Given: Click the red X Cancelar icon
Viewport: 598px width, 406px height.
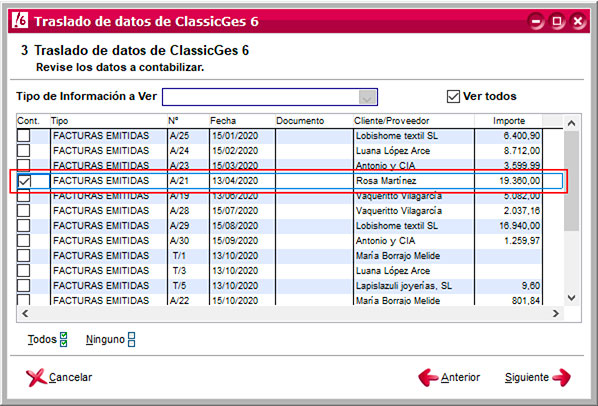Looking at the screenshot, I should (x=36, y=377).
